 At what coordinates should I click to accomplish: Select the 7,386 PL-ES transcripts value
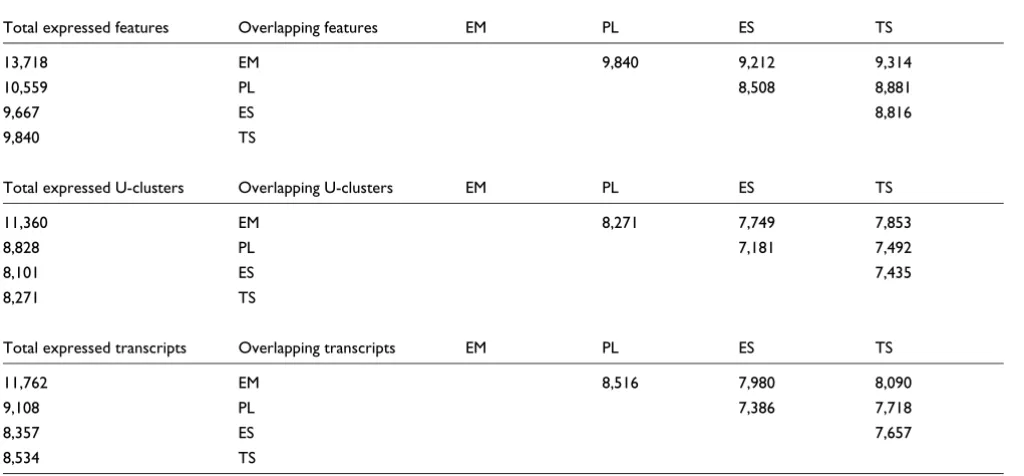[757, 408]
